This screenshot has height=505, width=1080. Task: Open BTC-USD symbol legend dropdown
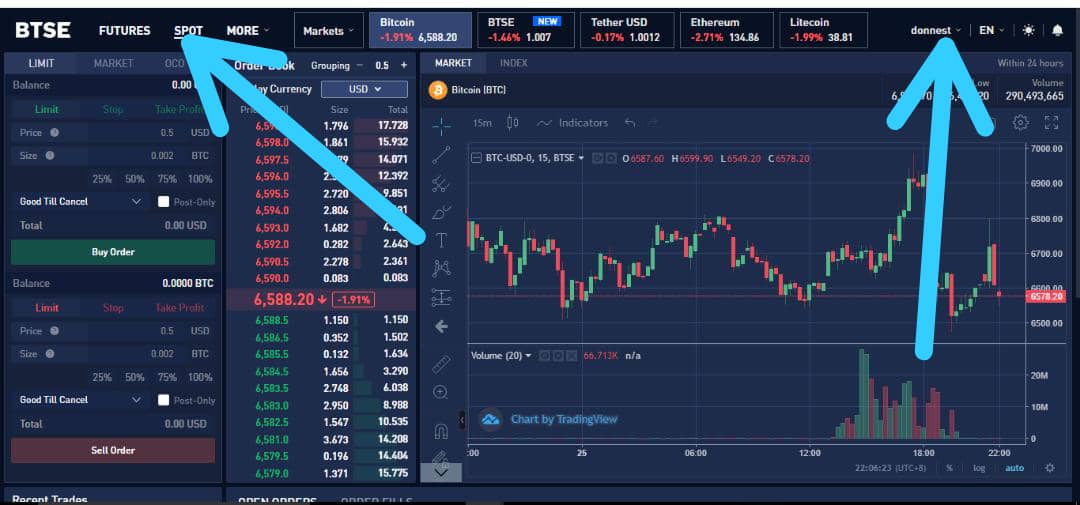581,158
